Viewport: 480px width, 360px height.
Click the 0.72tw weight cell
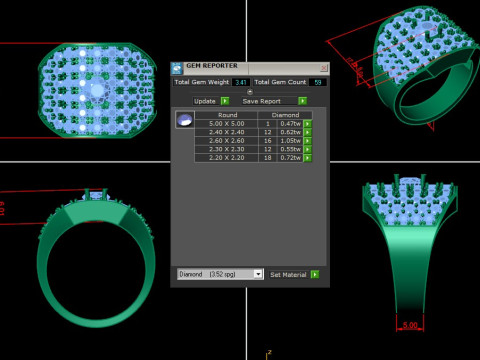click(290, 158)
